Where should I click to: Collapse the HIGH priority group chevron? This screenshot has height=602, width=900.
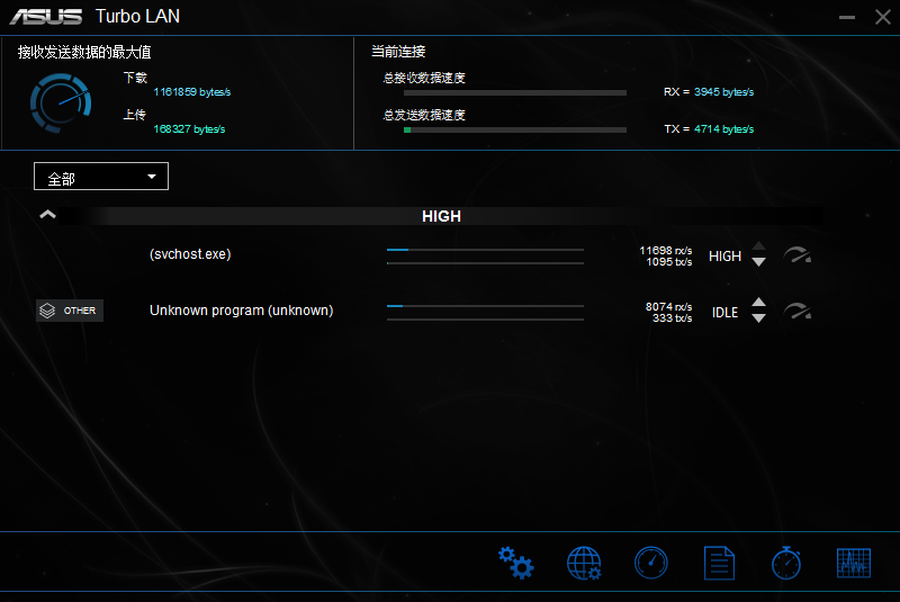[x=48, y=215]
